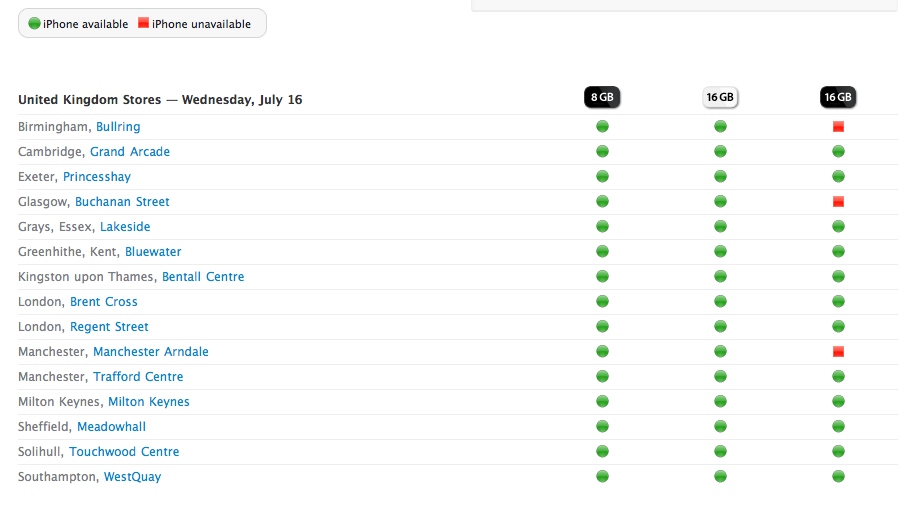Click Birmingham's green 8 GB availability dot
This screenshot has height=511, width=920.
point(603,126)
